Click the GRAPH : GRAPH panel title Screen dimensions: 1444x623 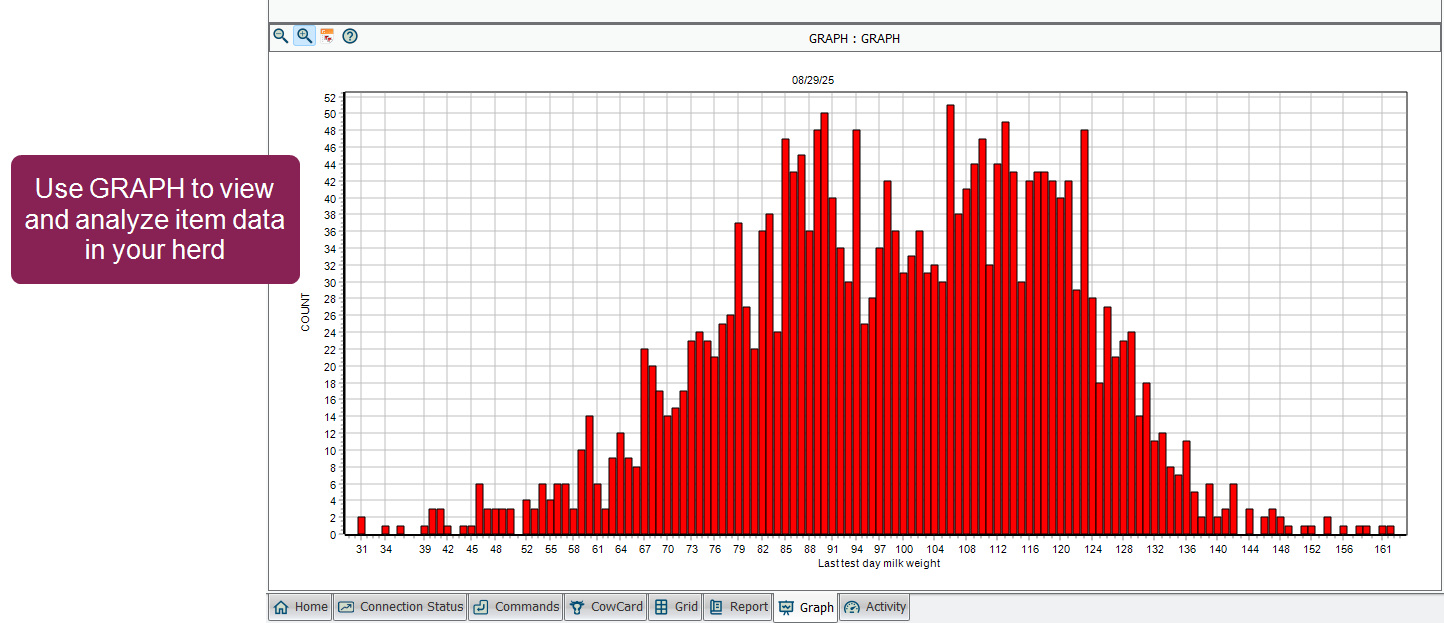coord(854,39)
